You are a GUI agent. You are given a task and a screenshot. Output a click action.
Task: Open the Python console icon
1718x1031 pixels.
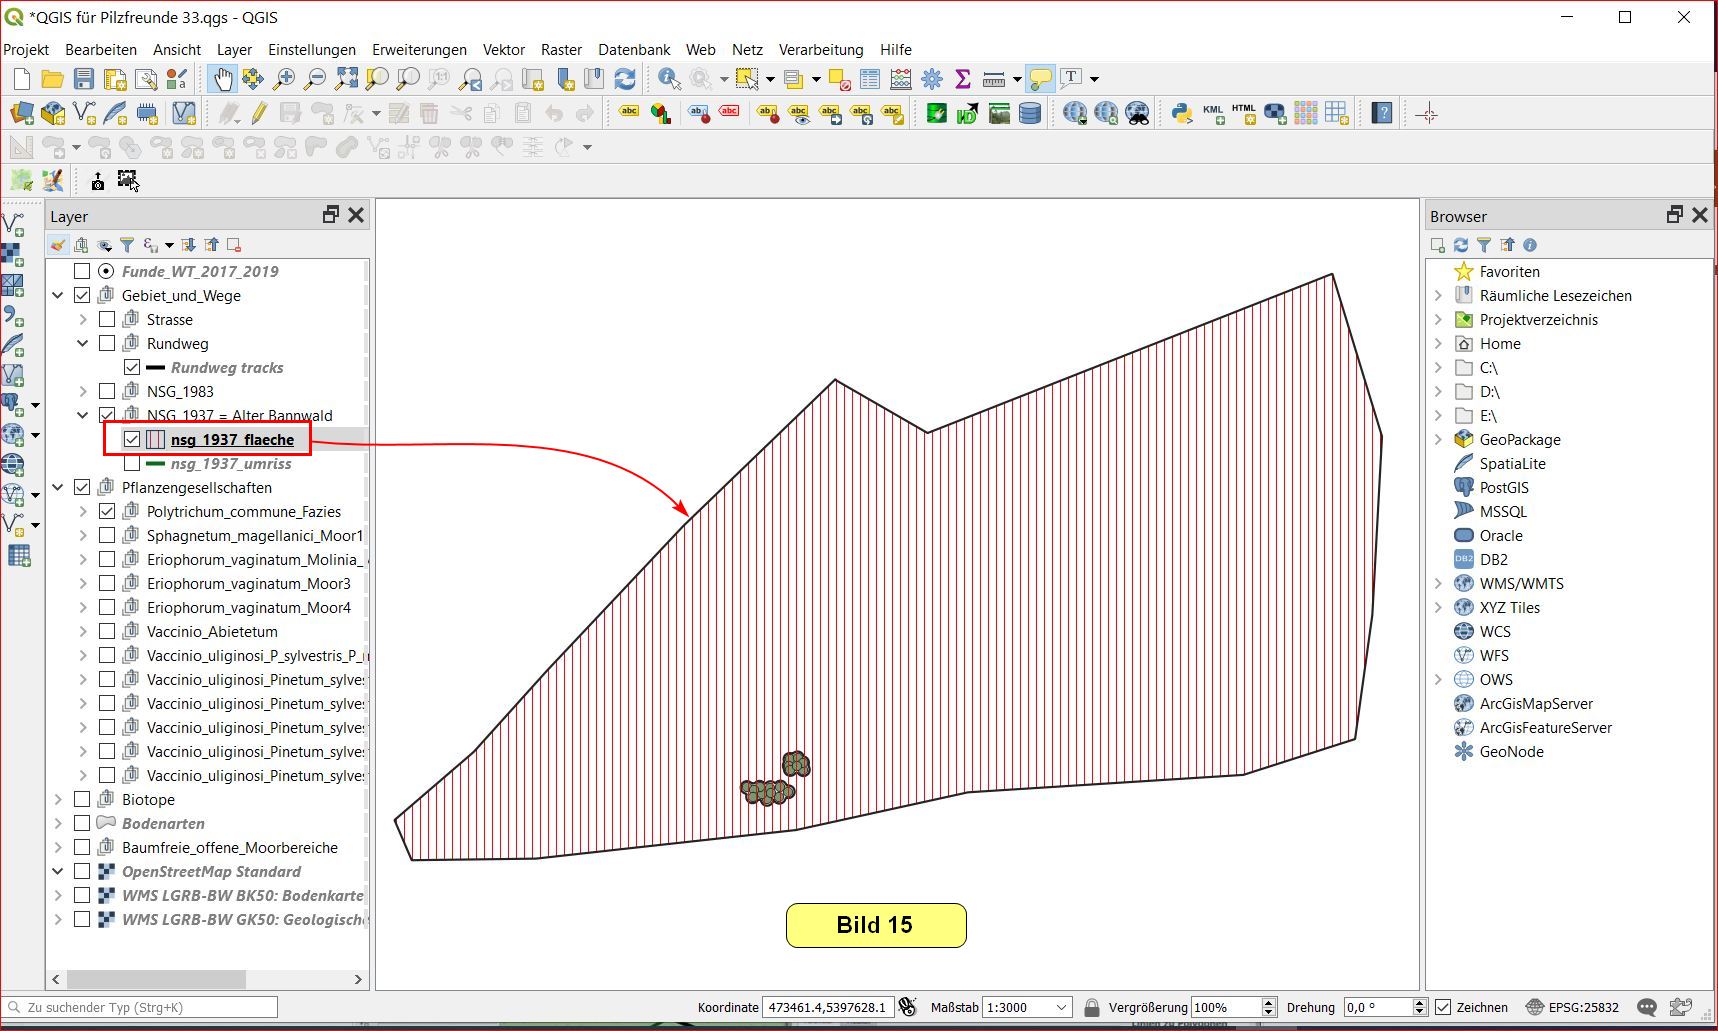[1182, 114]
